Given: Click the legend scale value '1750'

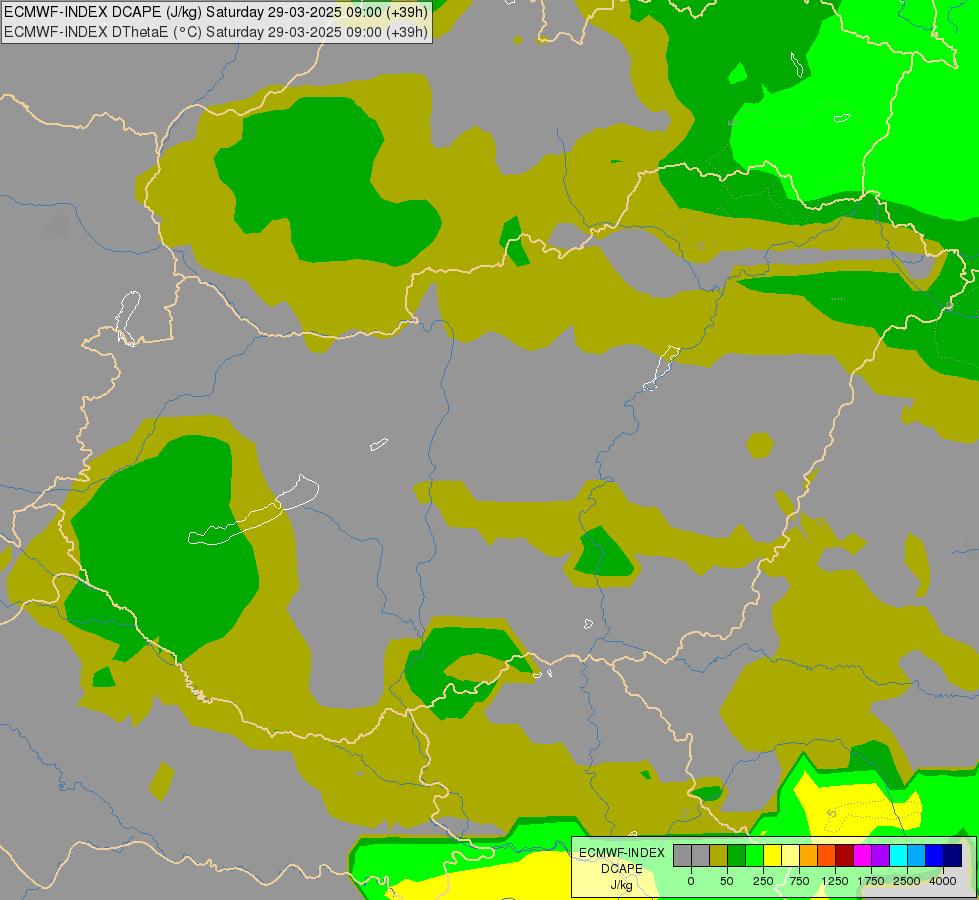Looking at the screenshot, I should 871,881.
